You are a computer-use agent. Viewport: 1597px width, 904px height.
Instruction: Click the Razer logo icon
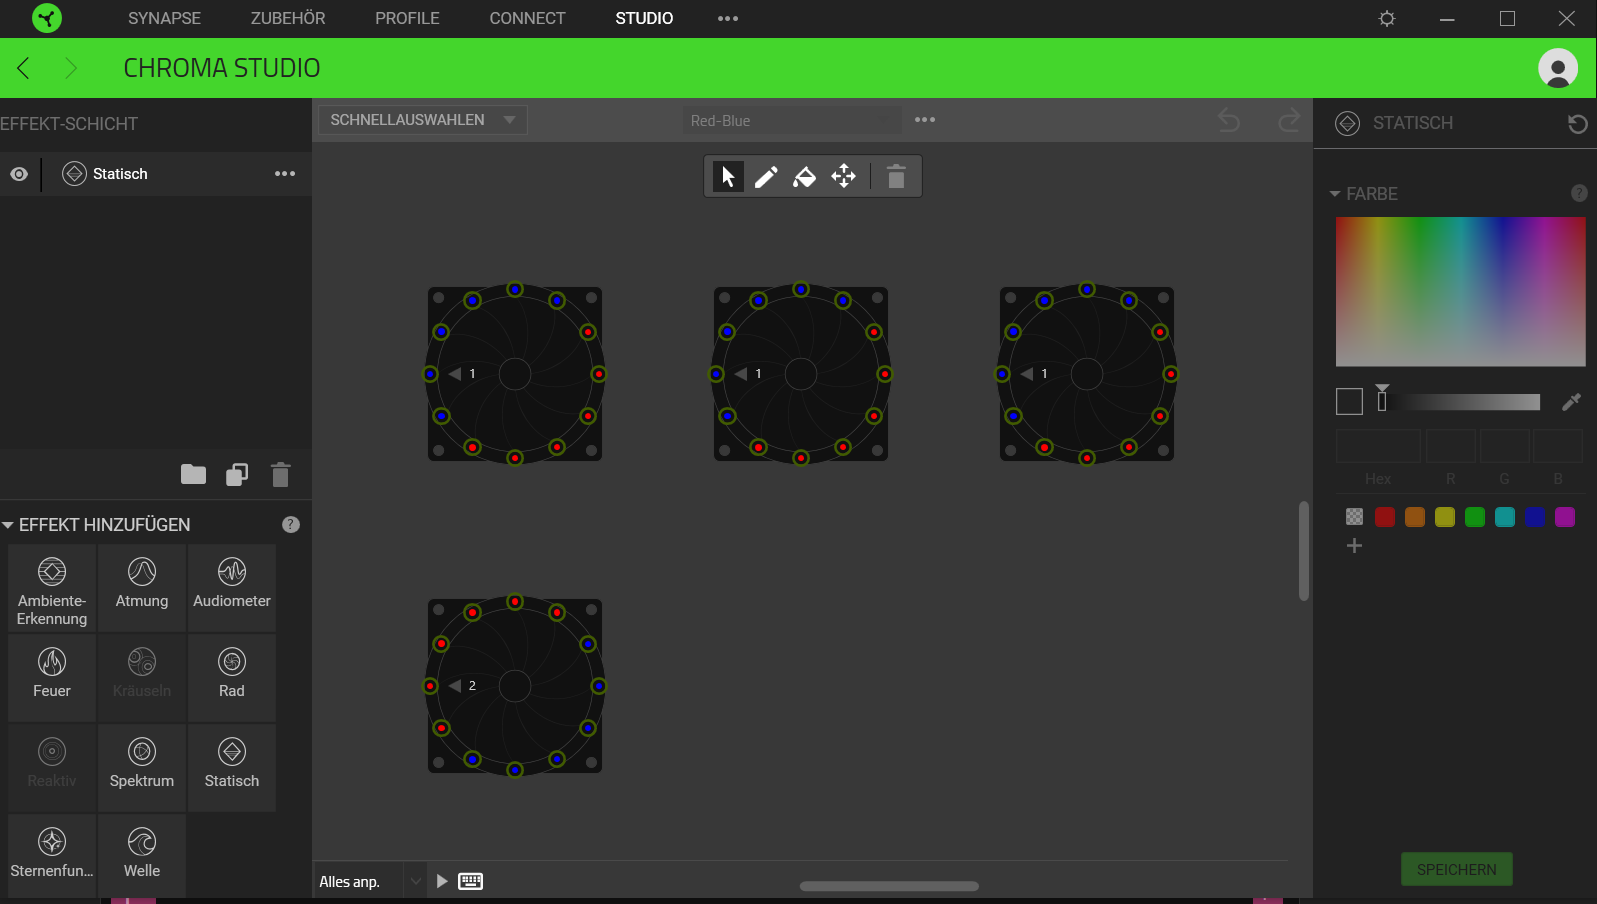[x=46, y=18]
